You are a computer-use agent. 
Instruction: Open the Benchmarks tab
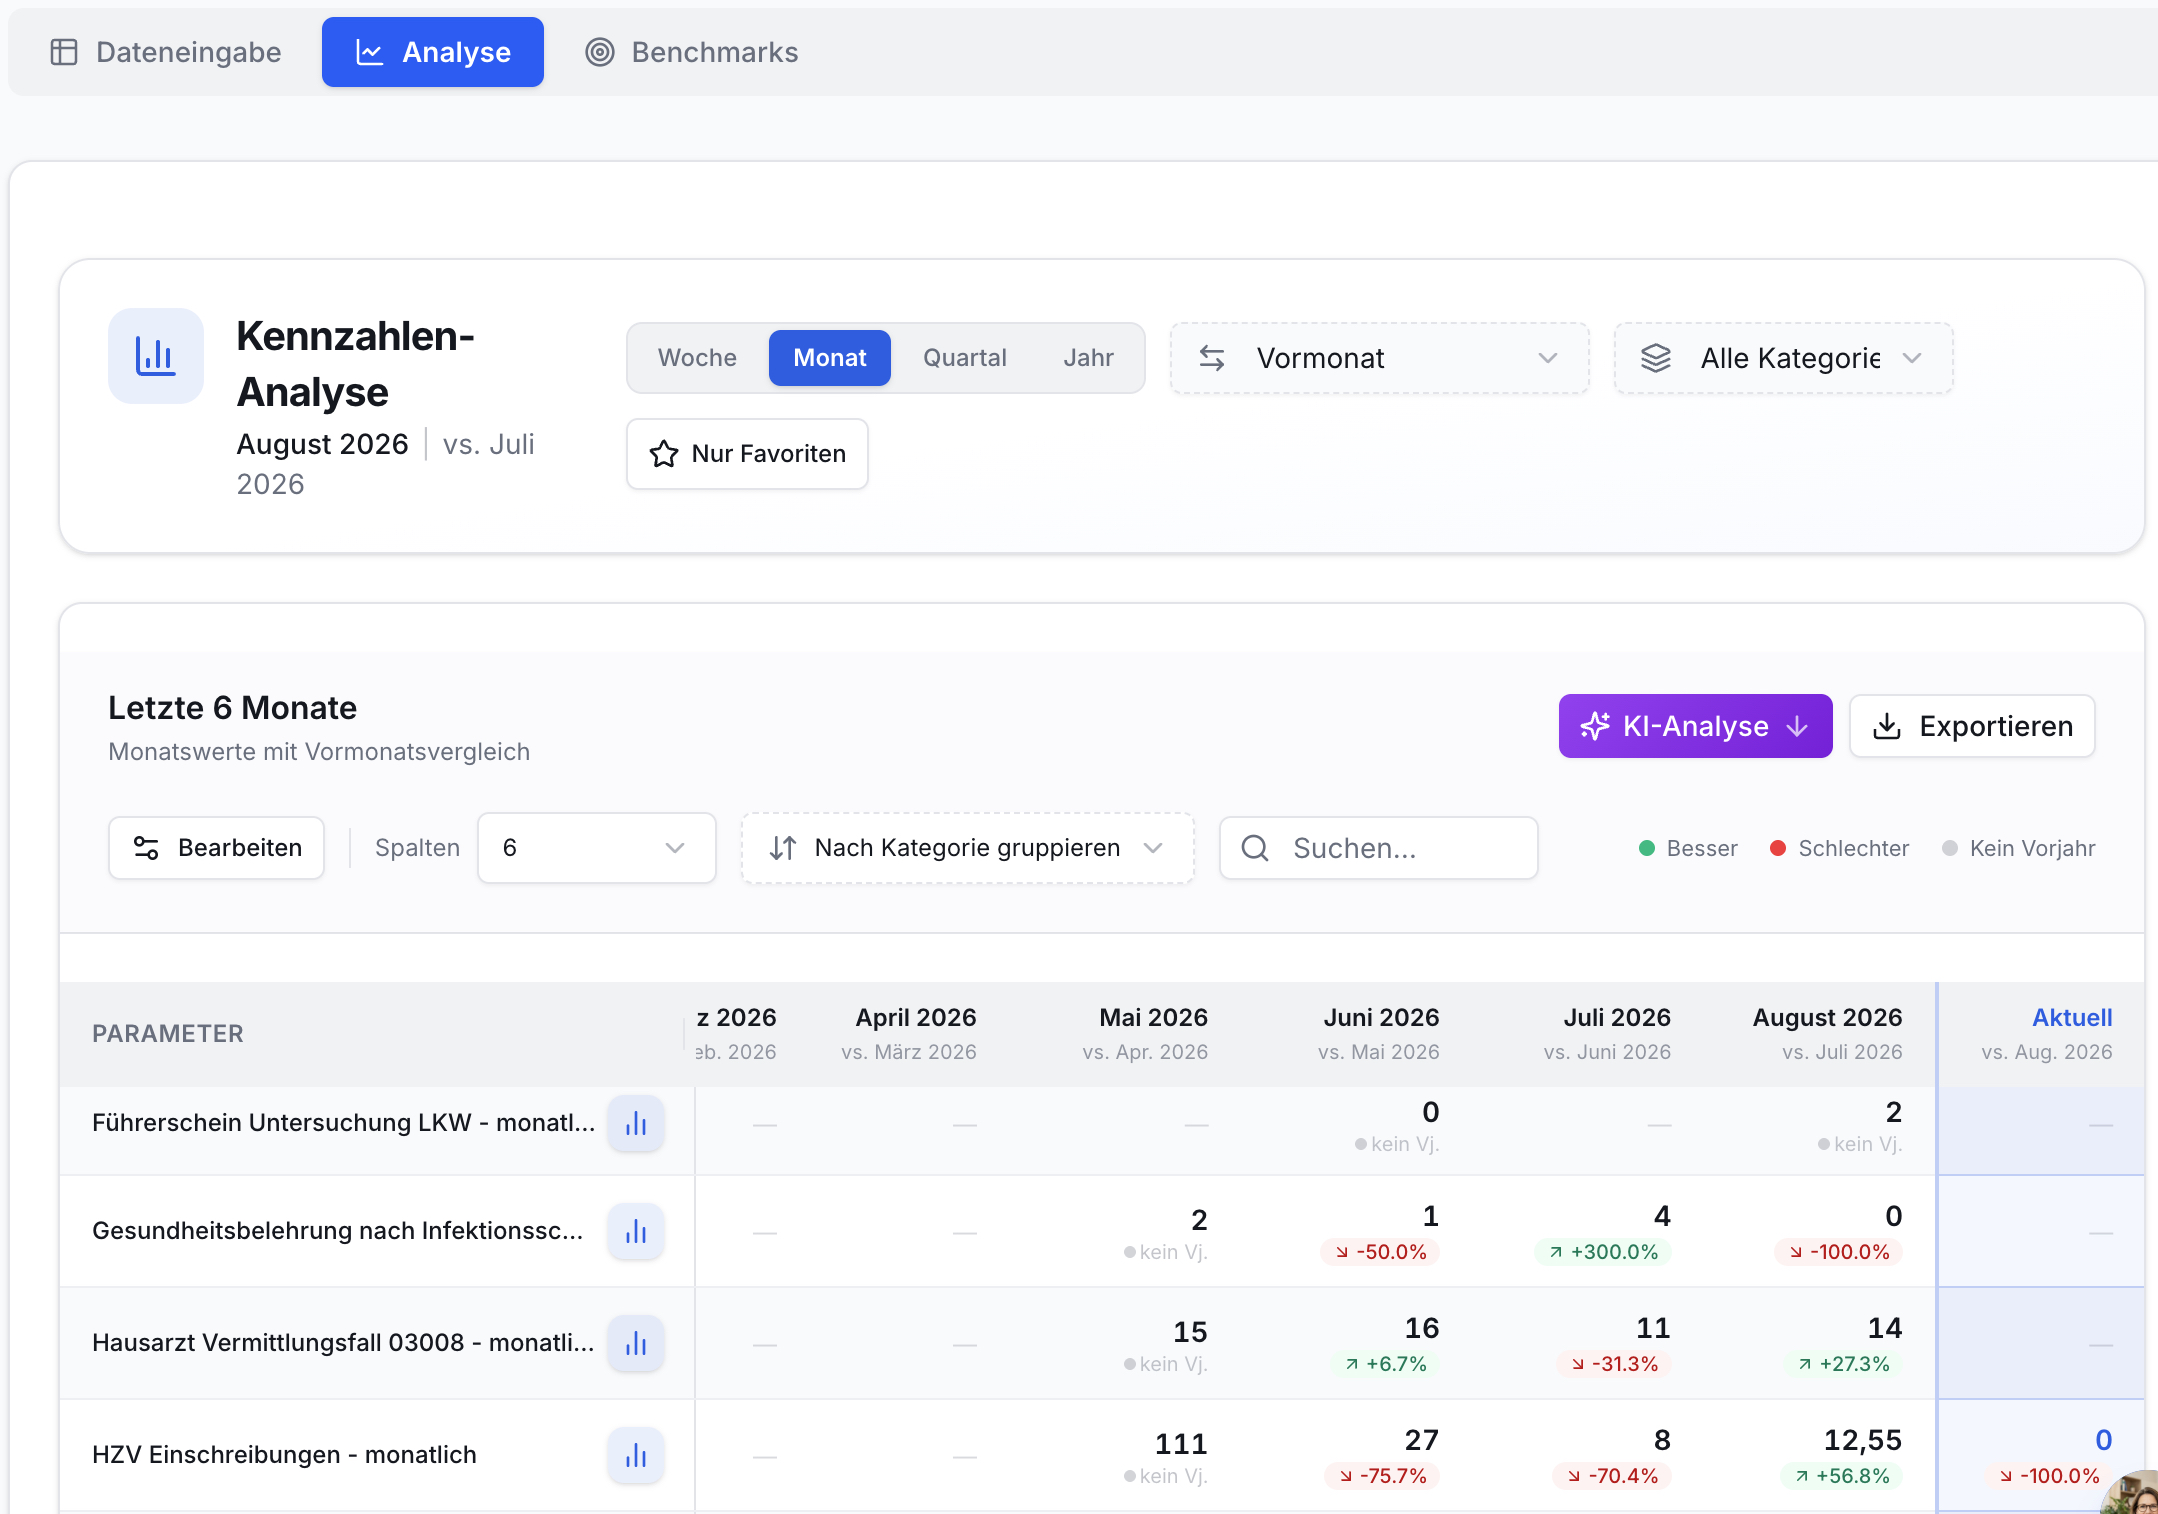[692, 52]
